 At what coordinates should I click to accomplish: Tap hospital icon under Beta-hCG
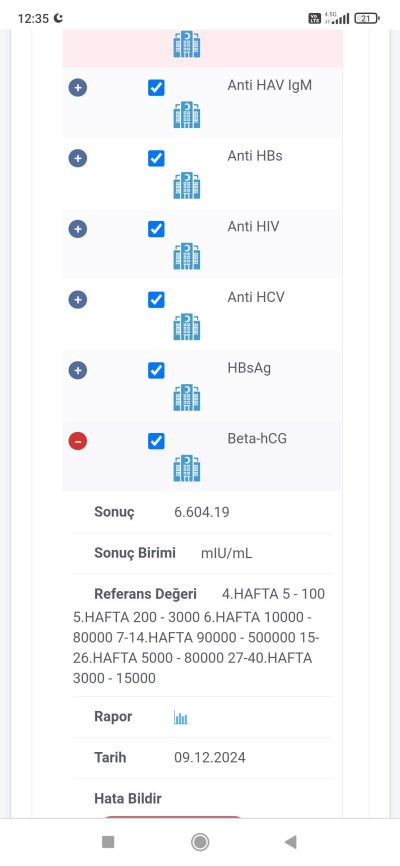(x=187, y=468)
